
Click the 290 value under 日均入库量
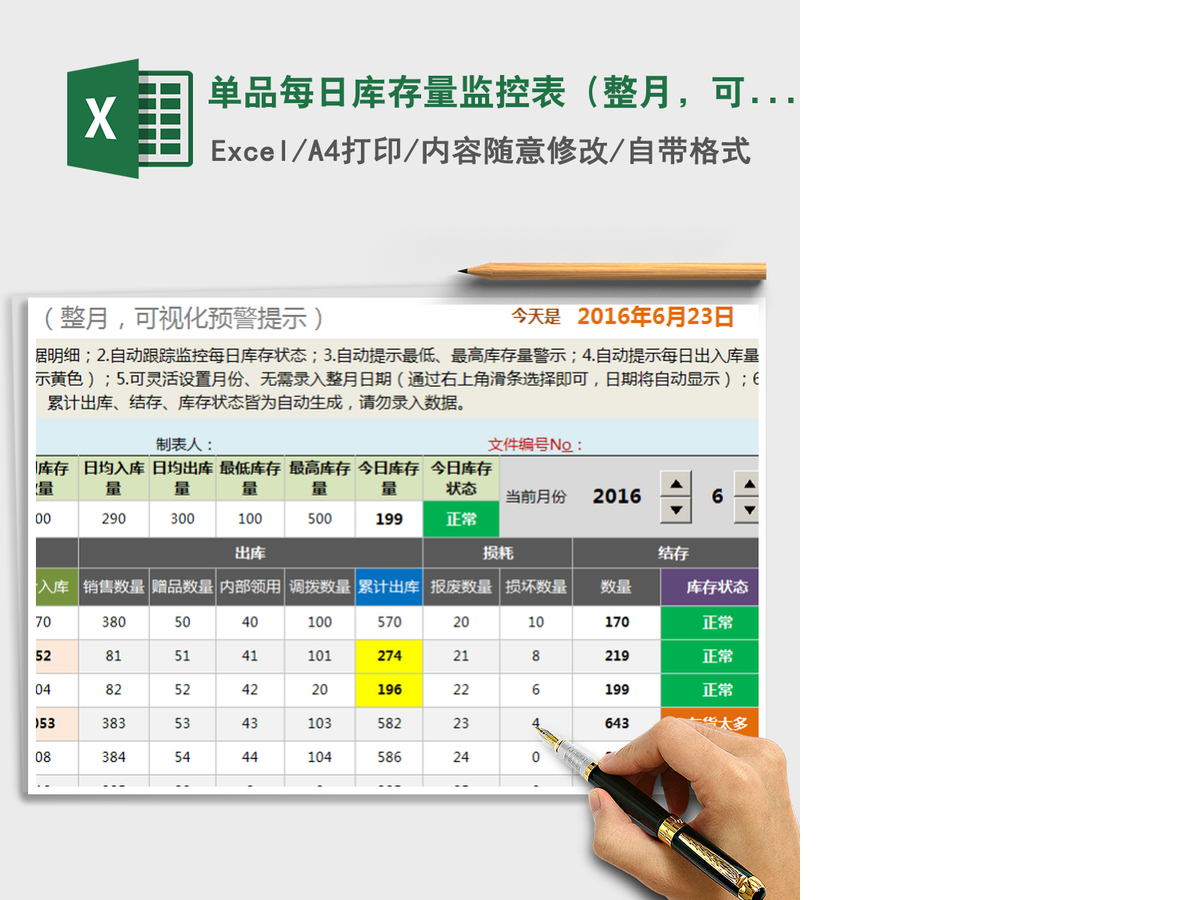tap(114, 519)
